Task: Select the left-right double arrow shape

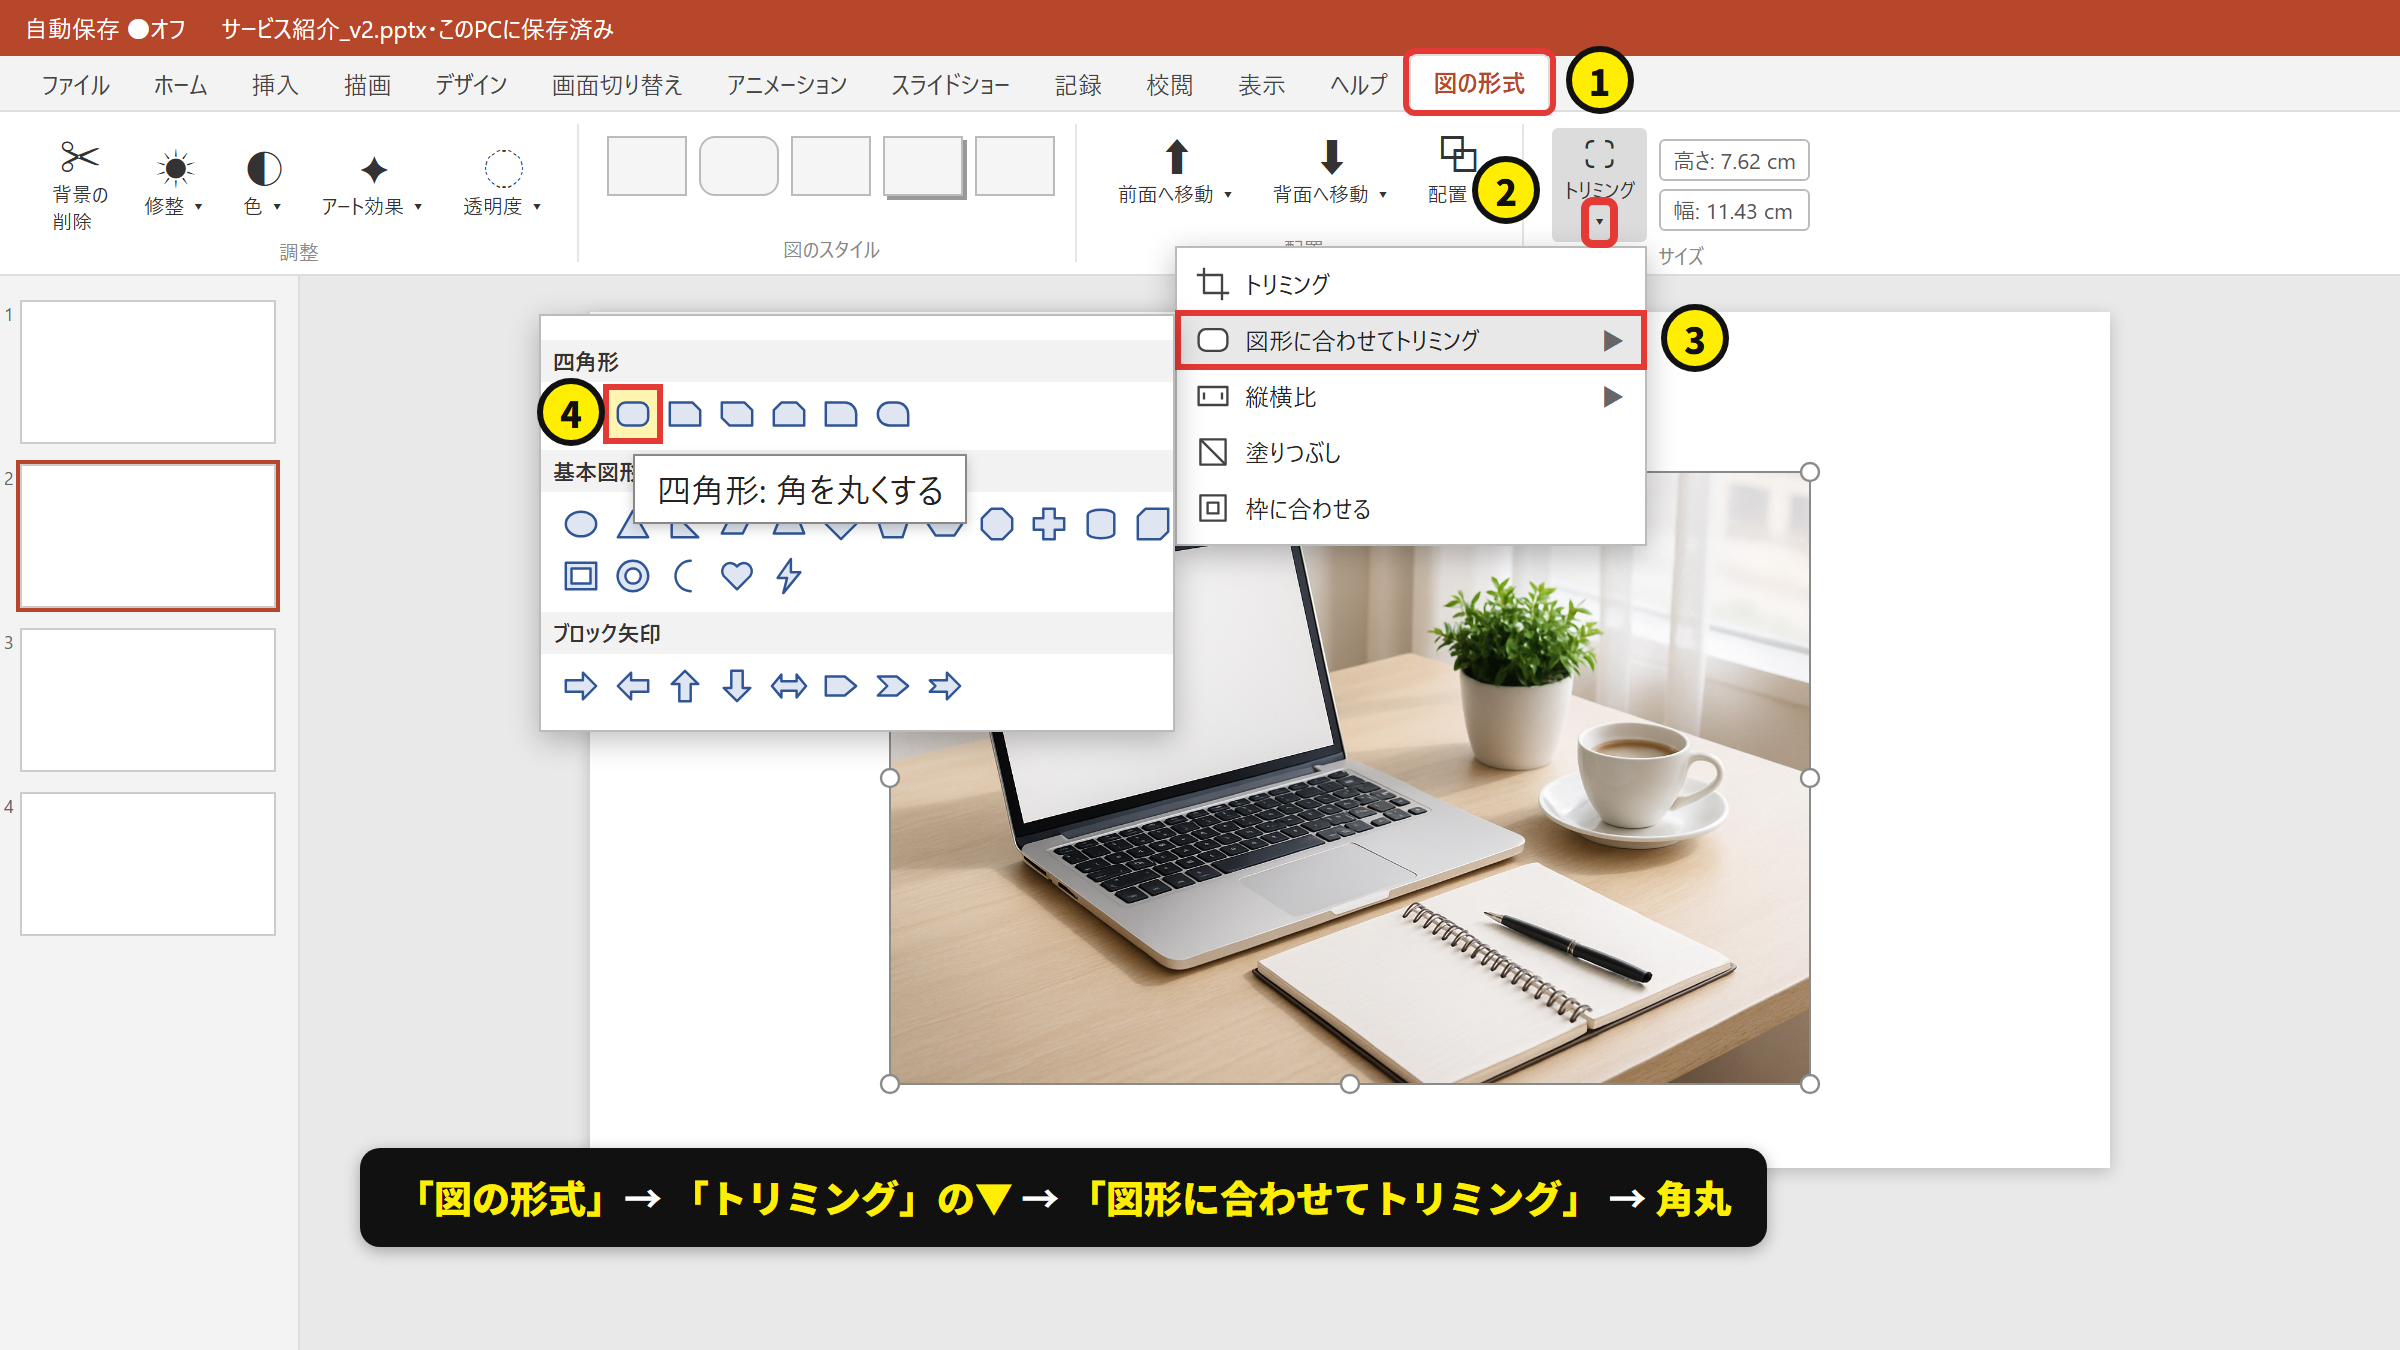Action: pyautogui.click(x=789, y=686)
